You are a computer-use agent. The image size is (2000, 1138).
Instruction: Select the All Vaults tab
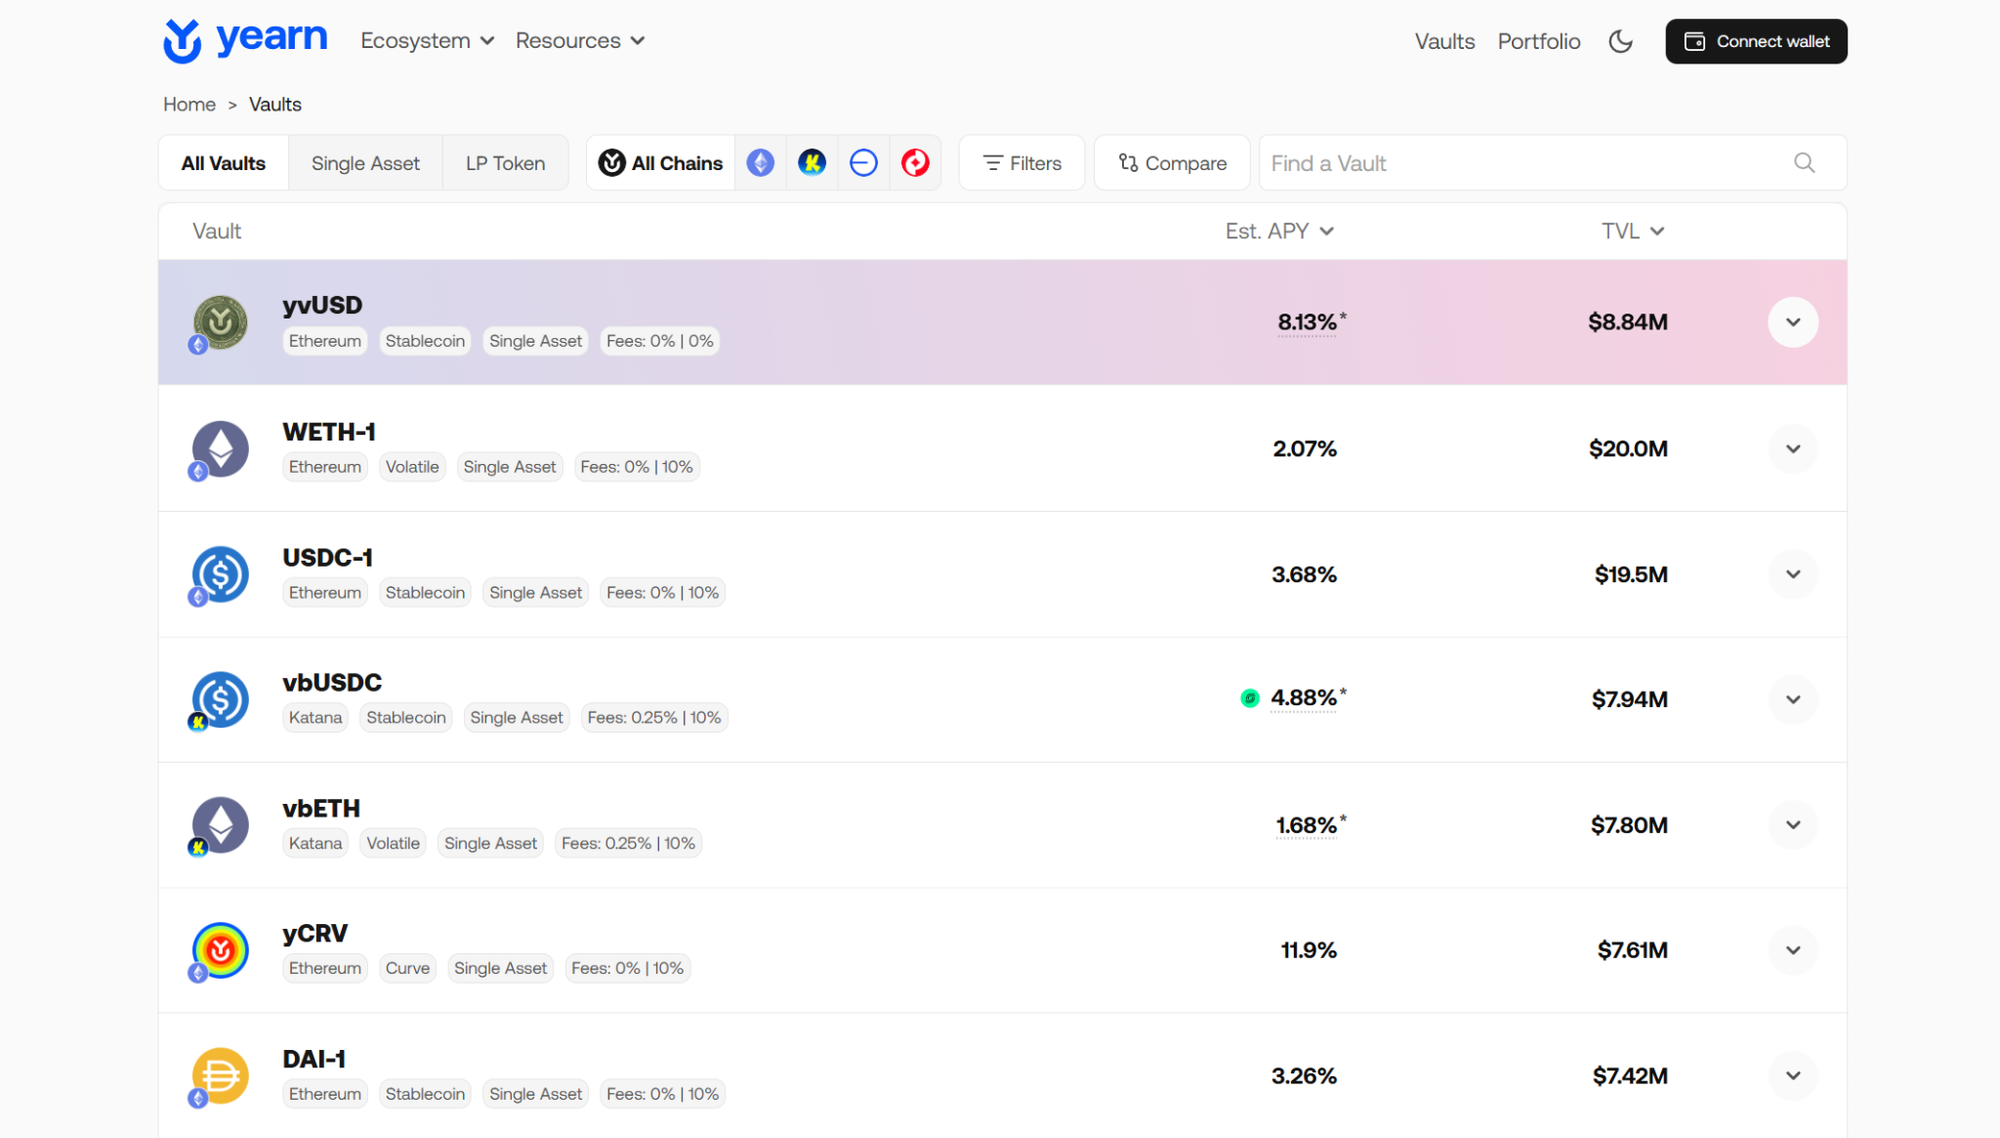pos(223,163)
